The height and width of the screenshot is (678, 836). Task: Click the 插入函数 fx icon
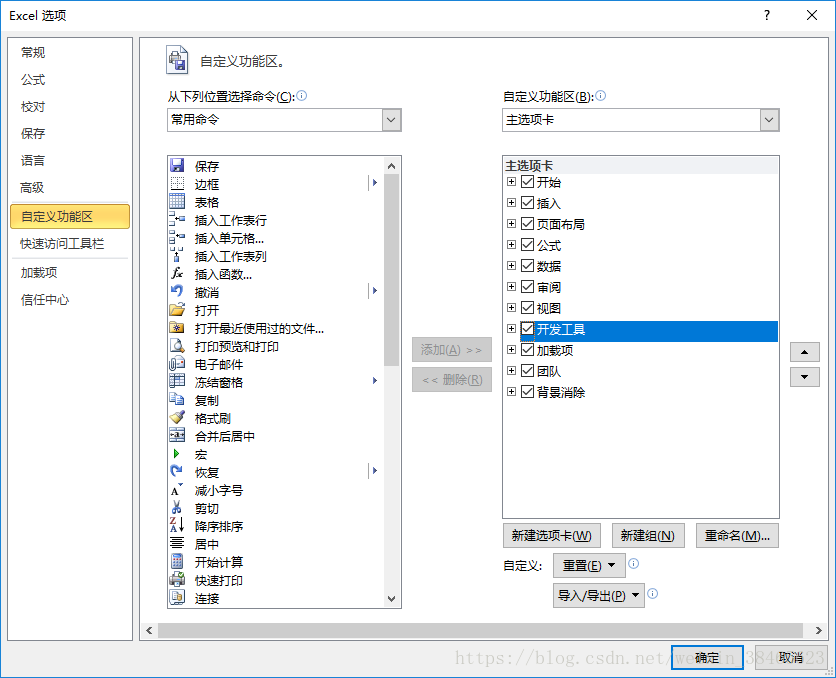[177, 273]
